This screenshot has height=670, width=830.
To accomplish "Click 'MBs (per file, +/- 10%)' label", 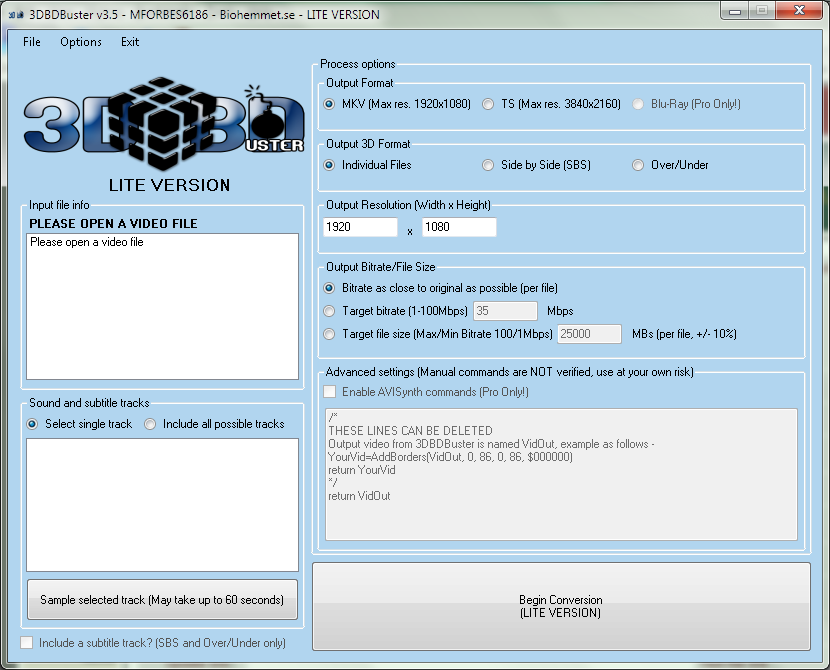I will point(684,334).
